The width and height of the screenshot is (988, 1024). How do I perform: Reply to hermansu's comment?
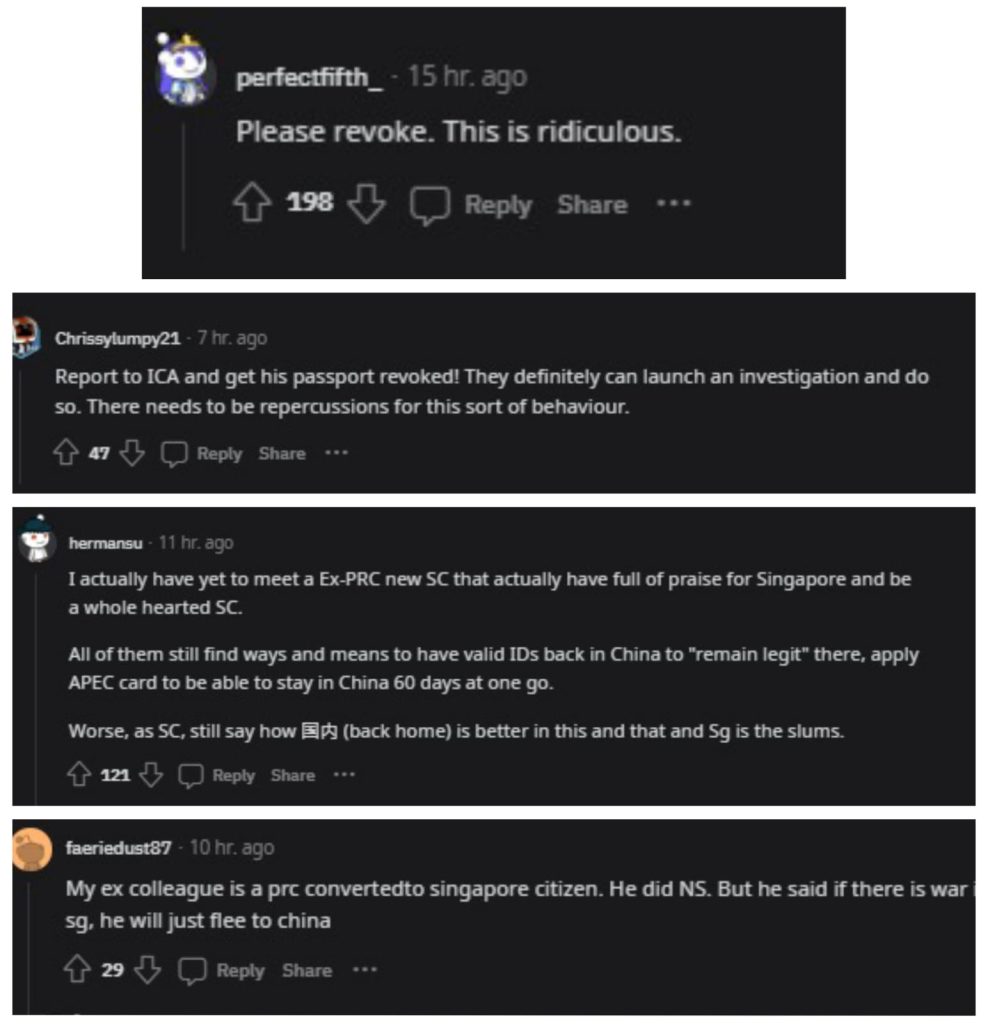pyautogui.click(x=233, y=775)
